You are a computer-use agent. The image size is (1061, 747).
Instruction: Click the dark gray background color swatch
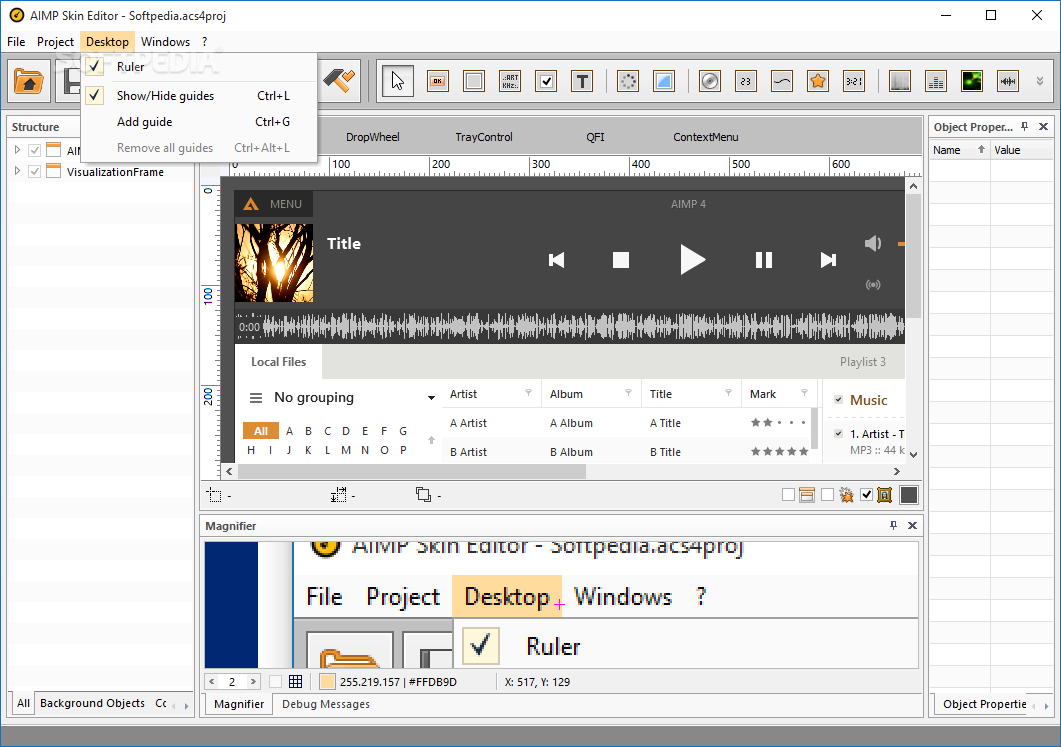[909, 495]
